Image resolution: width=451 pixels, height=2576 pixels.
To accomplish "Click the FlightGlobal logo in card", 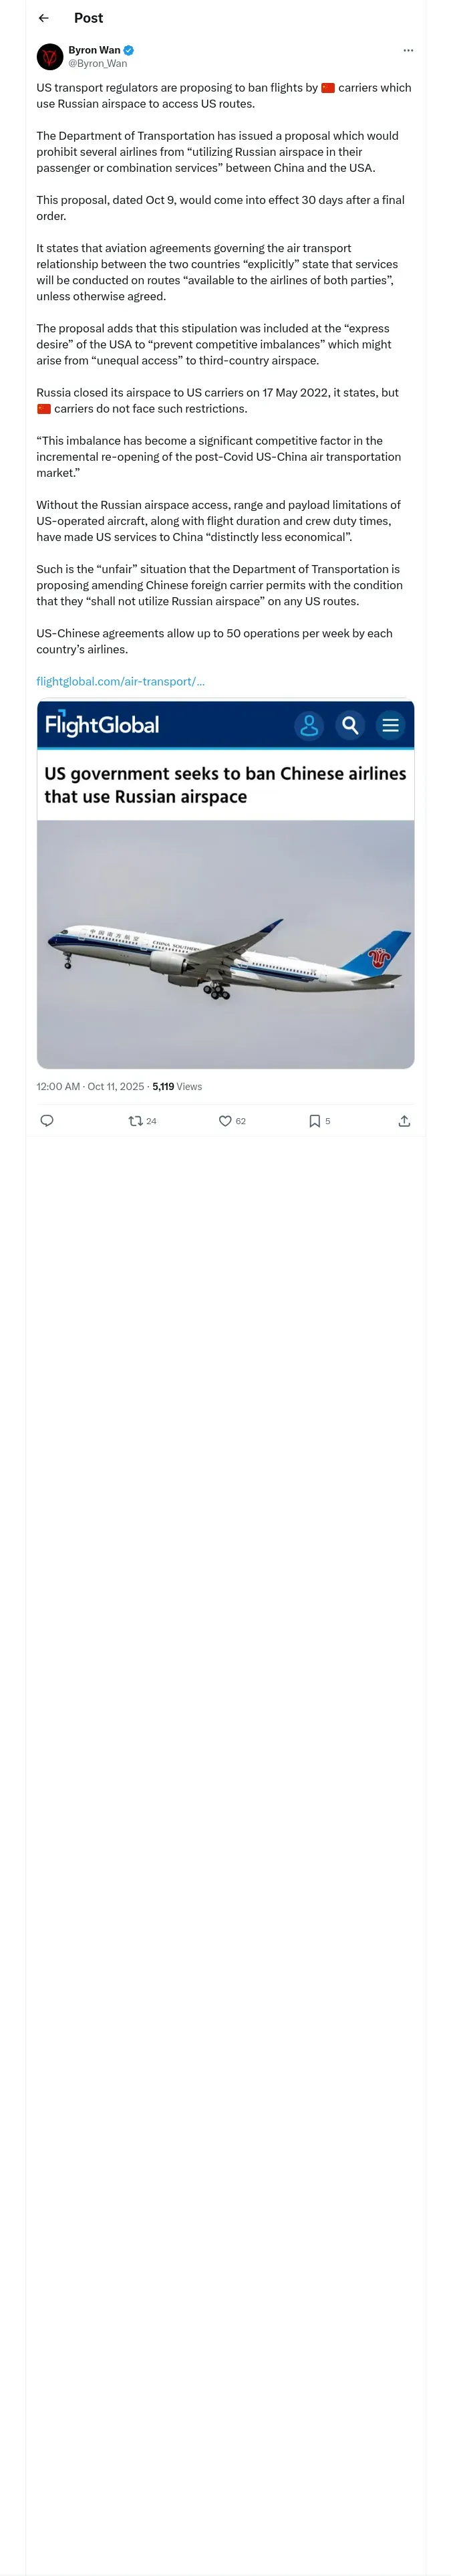I will (102, 725).
